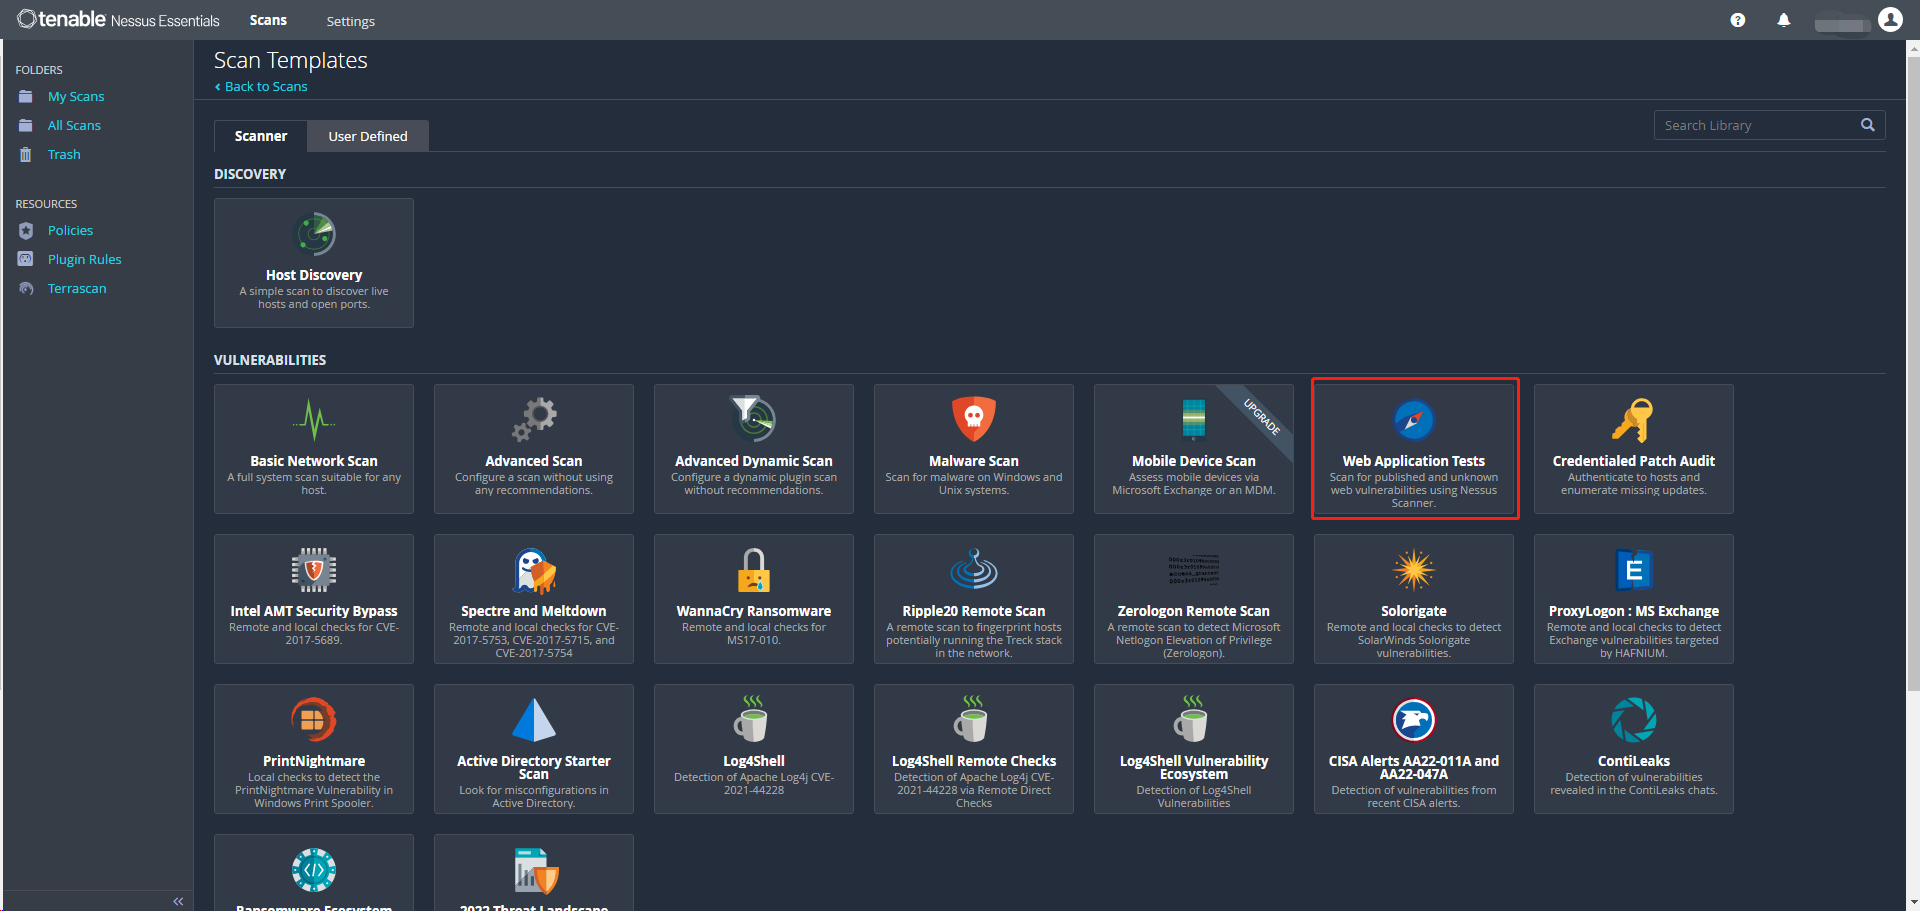Open the Mobile Device Scan phone icon
This screenshot has width=1920, height=911.
[1194, 420]
